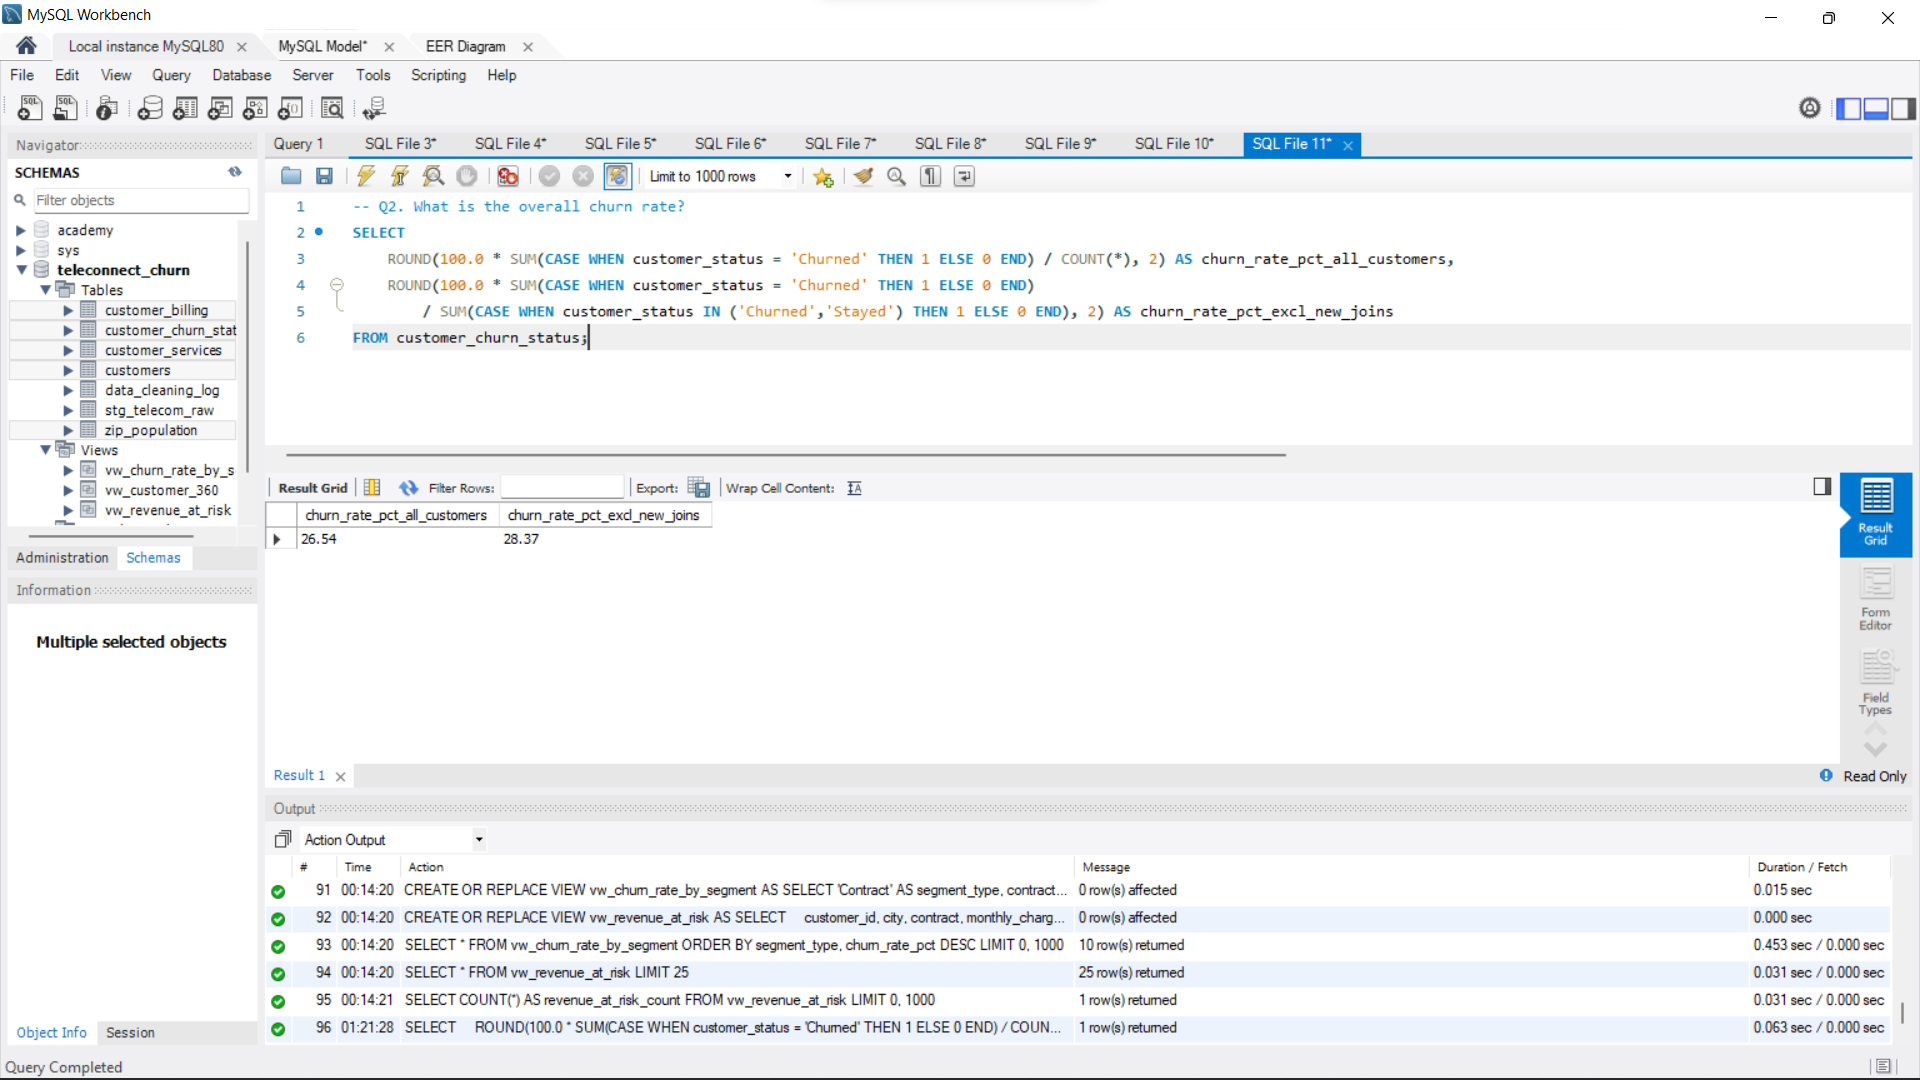Viewport: 1920px width, 1080px height.
Task: Toggle the bottom output panel visibility
Action: (x=1876, y=108)
